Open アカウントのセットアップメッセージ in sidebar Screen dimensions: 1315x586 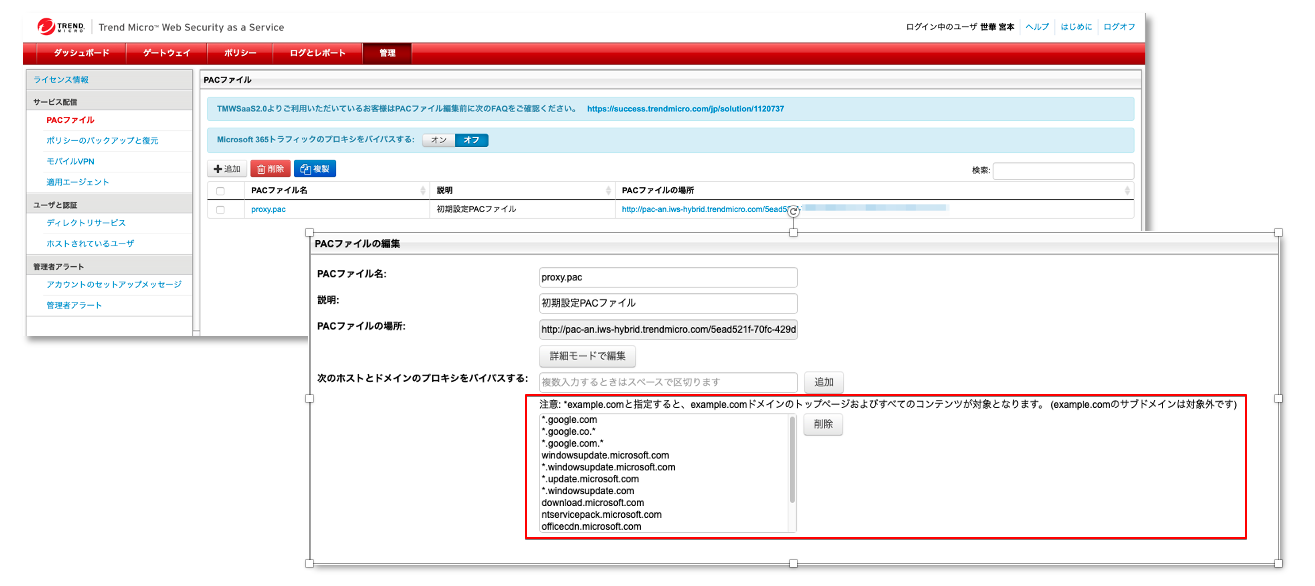point(114,285)
